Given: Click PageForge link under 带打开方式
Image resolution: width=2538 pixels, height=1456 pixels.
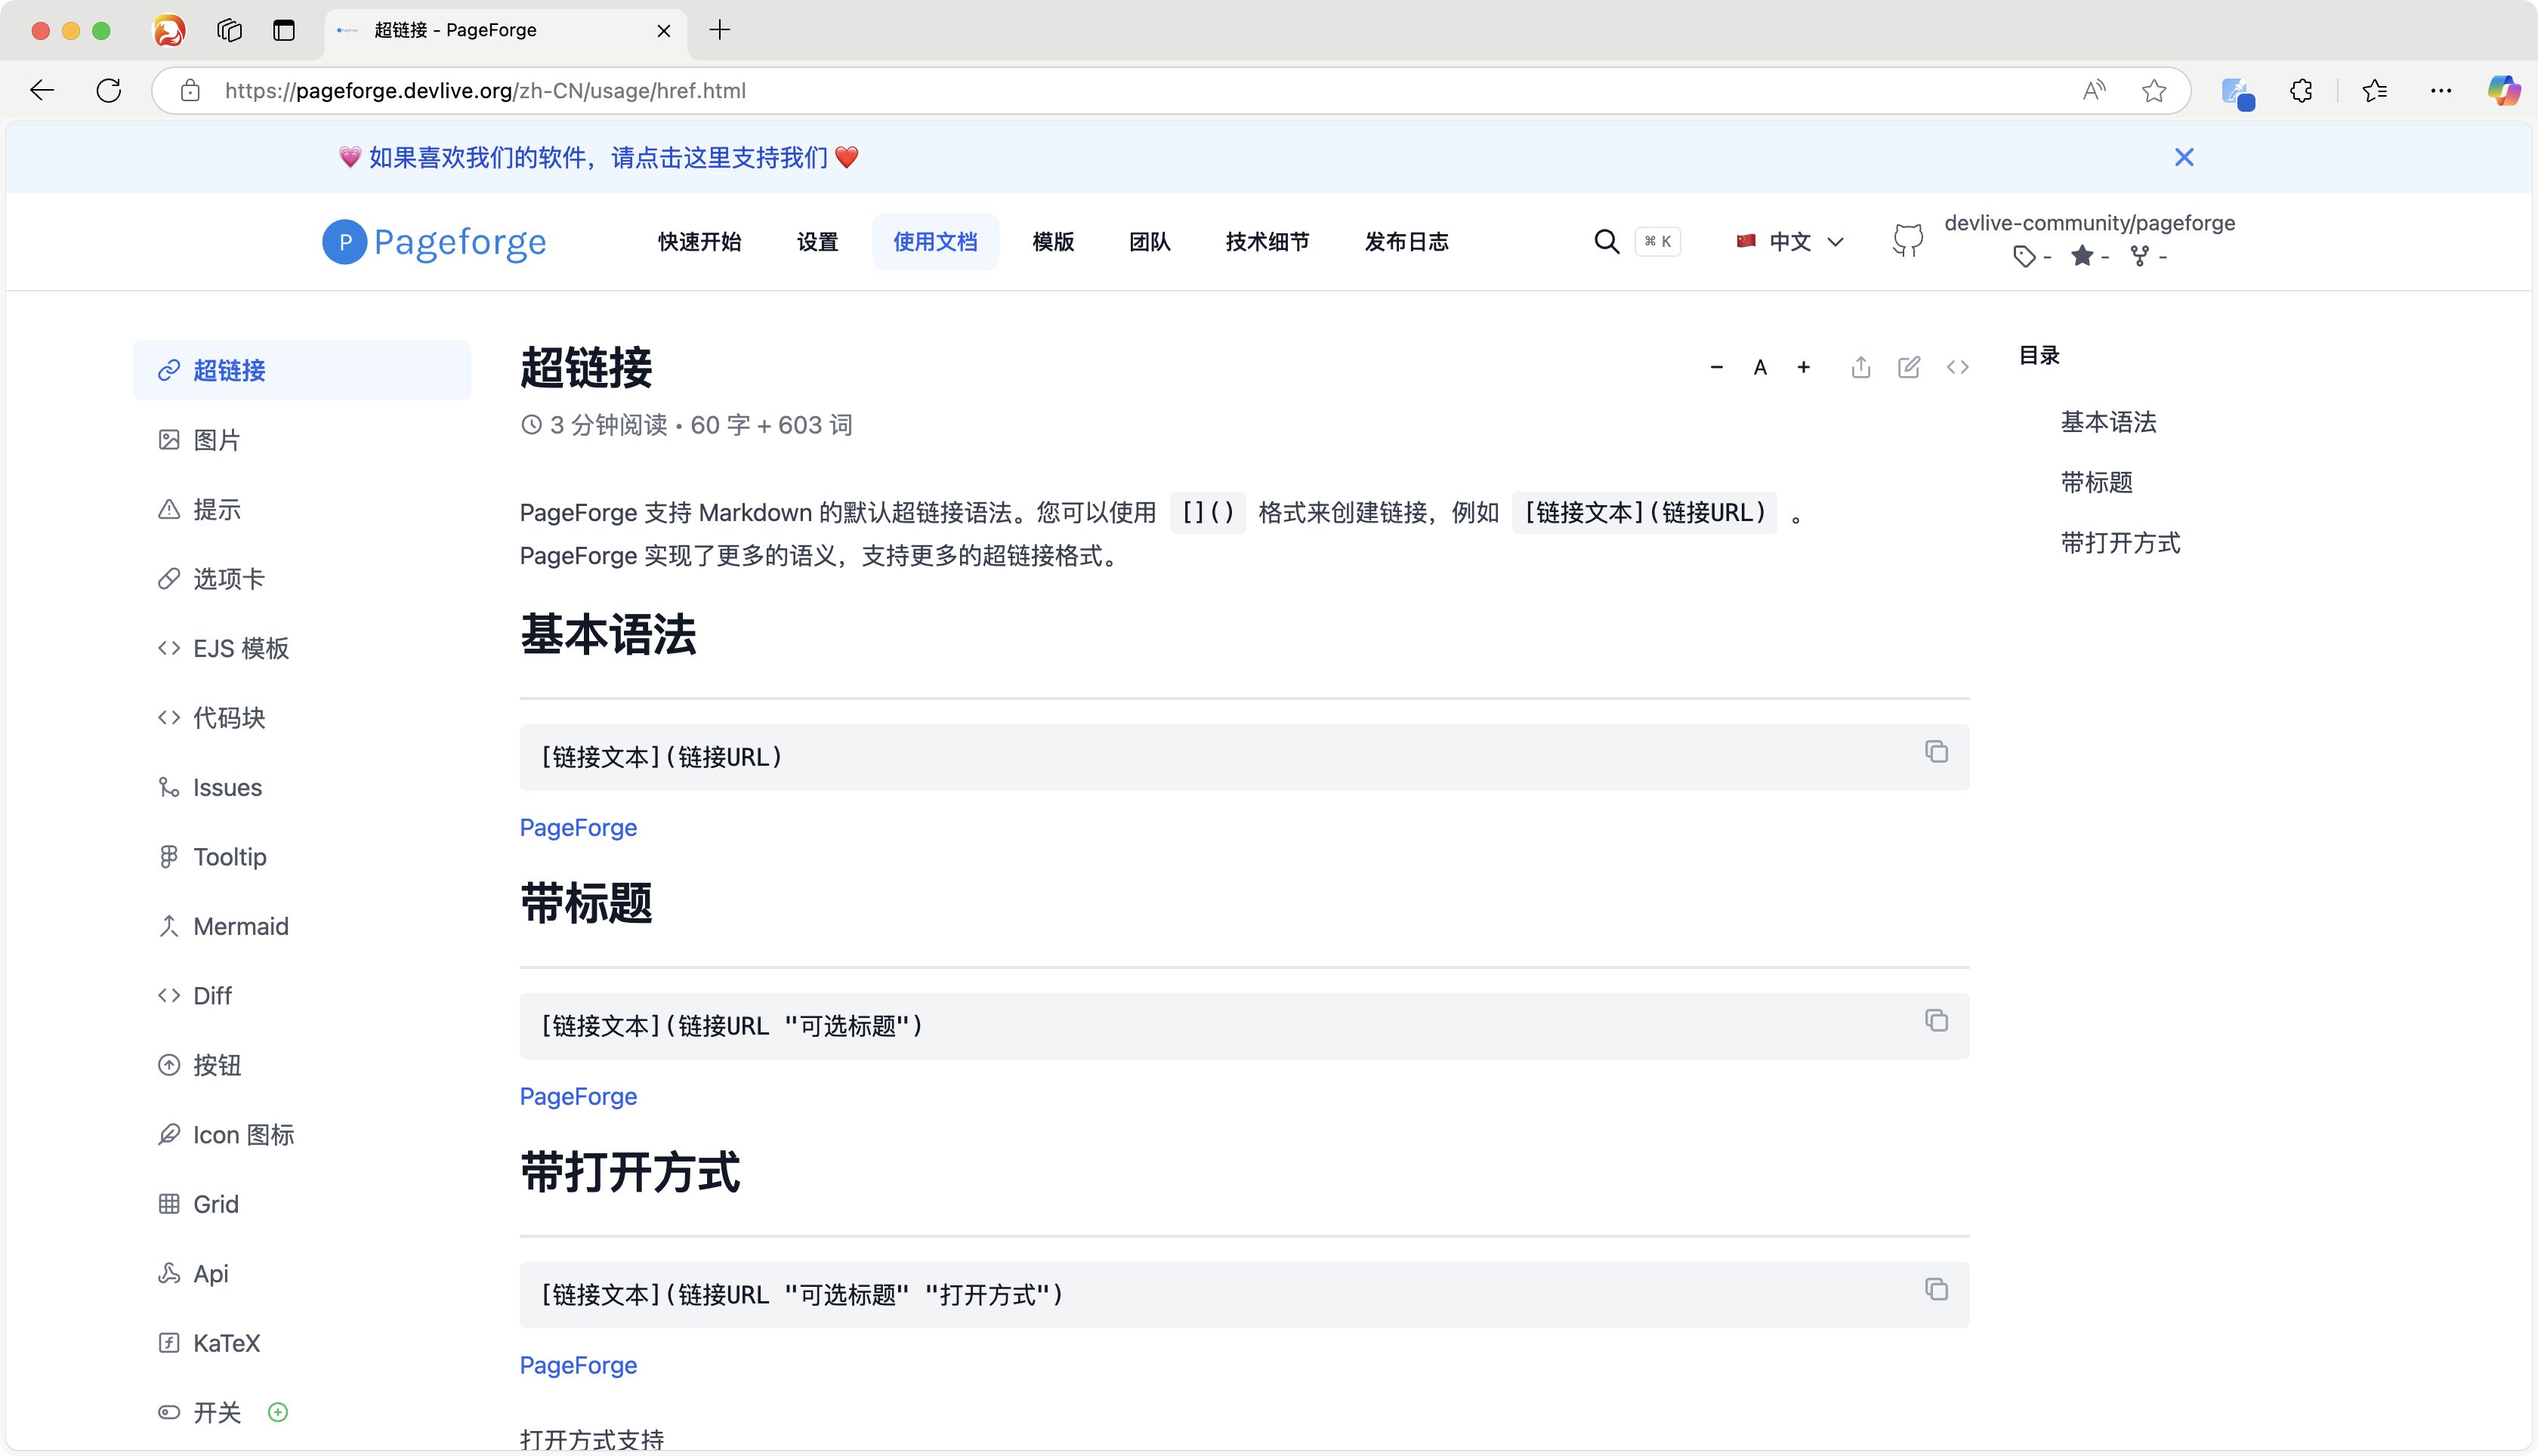Looking at the screenshot, I should (x=578, y=1366).
